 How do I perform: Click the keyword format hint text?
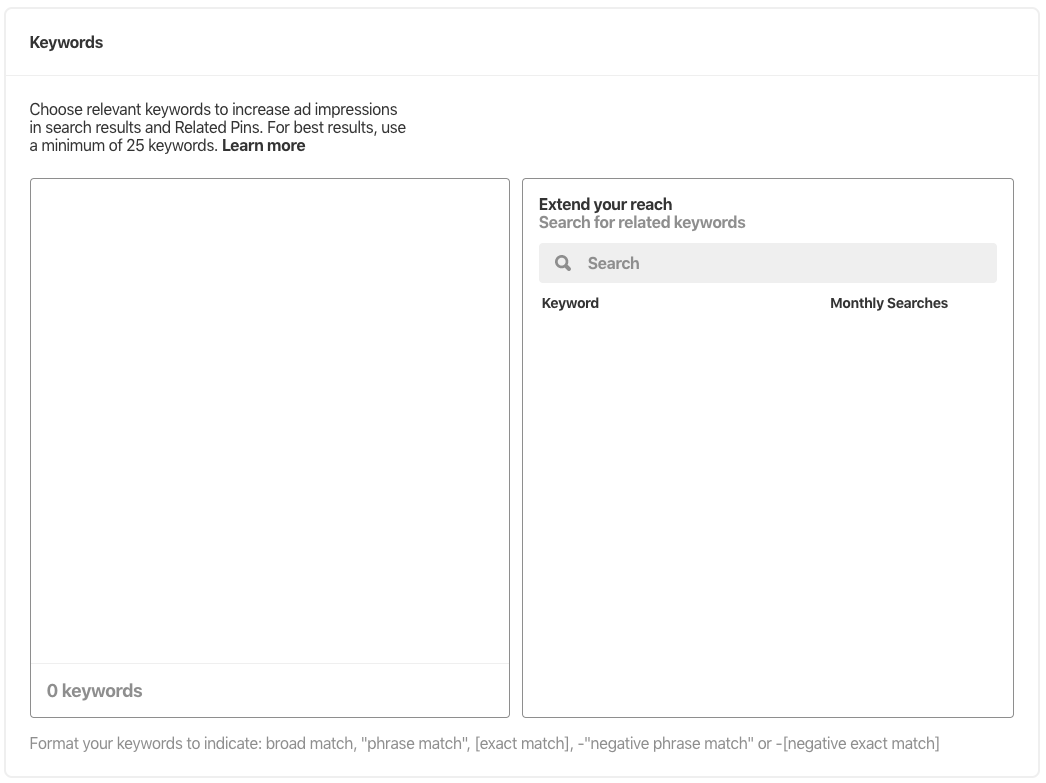(x=484, y=743)
